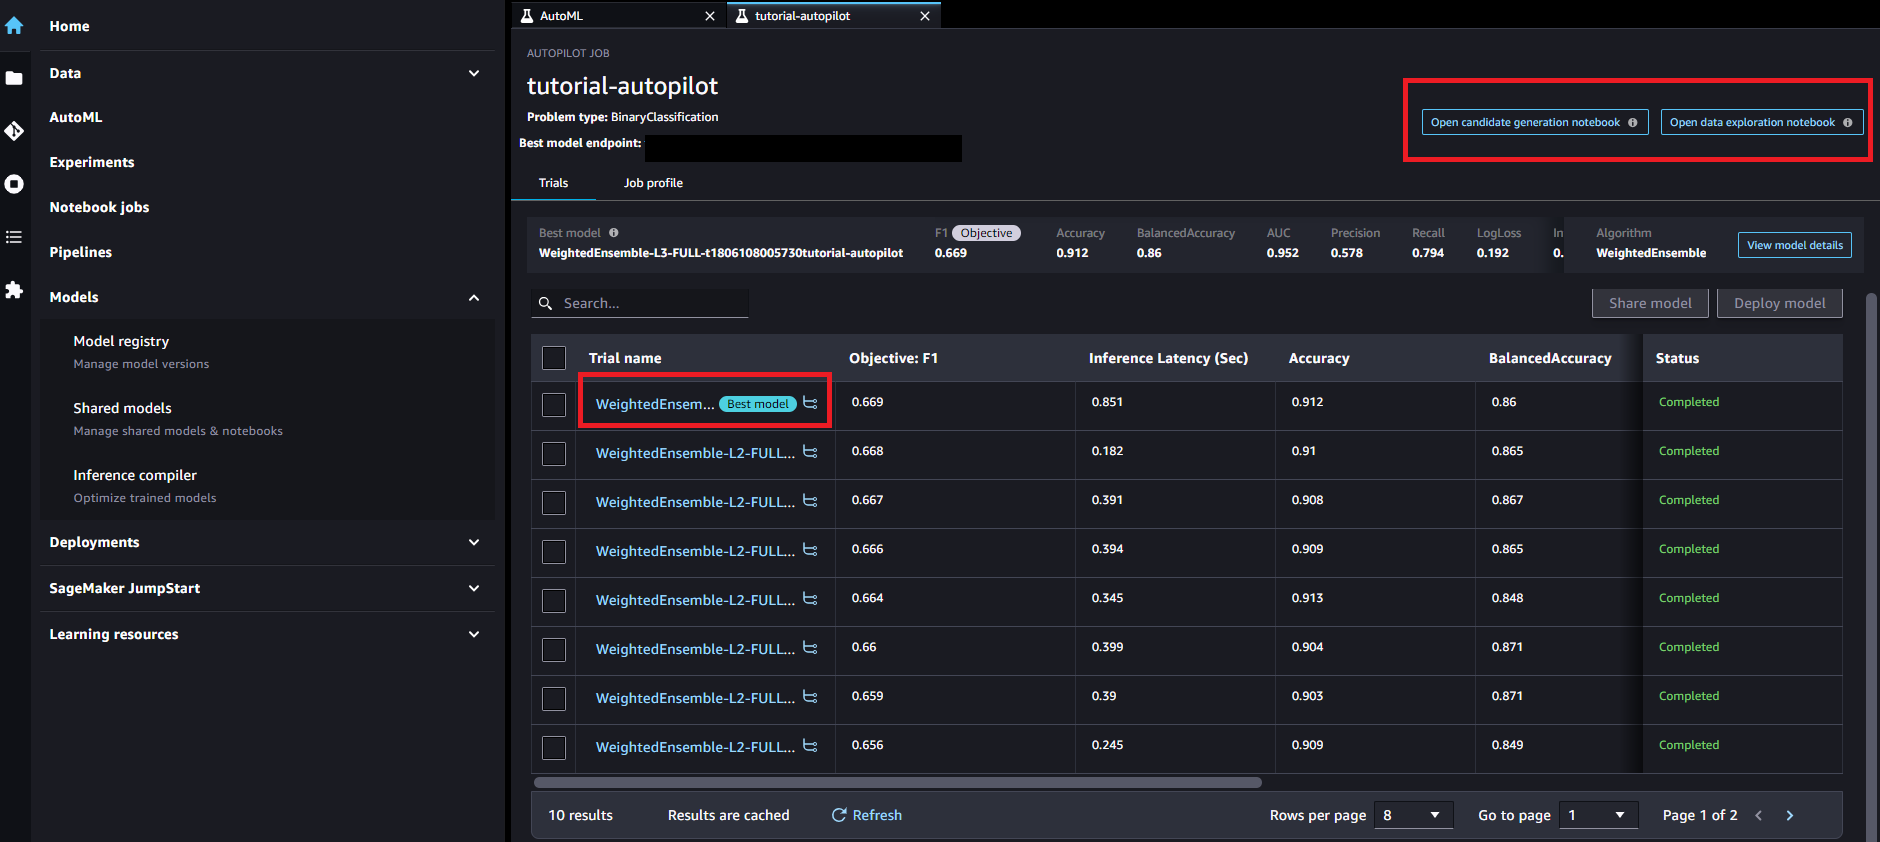The width and height of the screenshot is (1880, 842).
Task: Check the checkbox for the 0.656 F1 trial
Action: [x=554, y=748]
